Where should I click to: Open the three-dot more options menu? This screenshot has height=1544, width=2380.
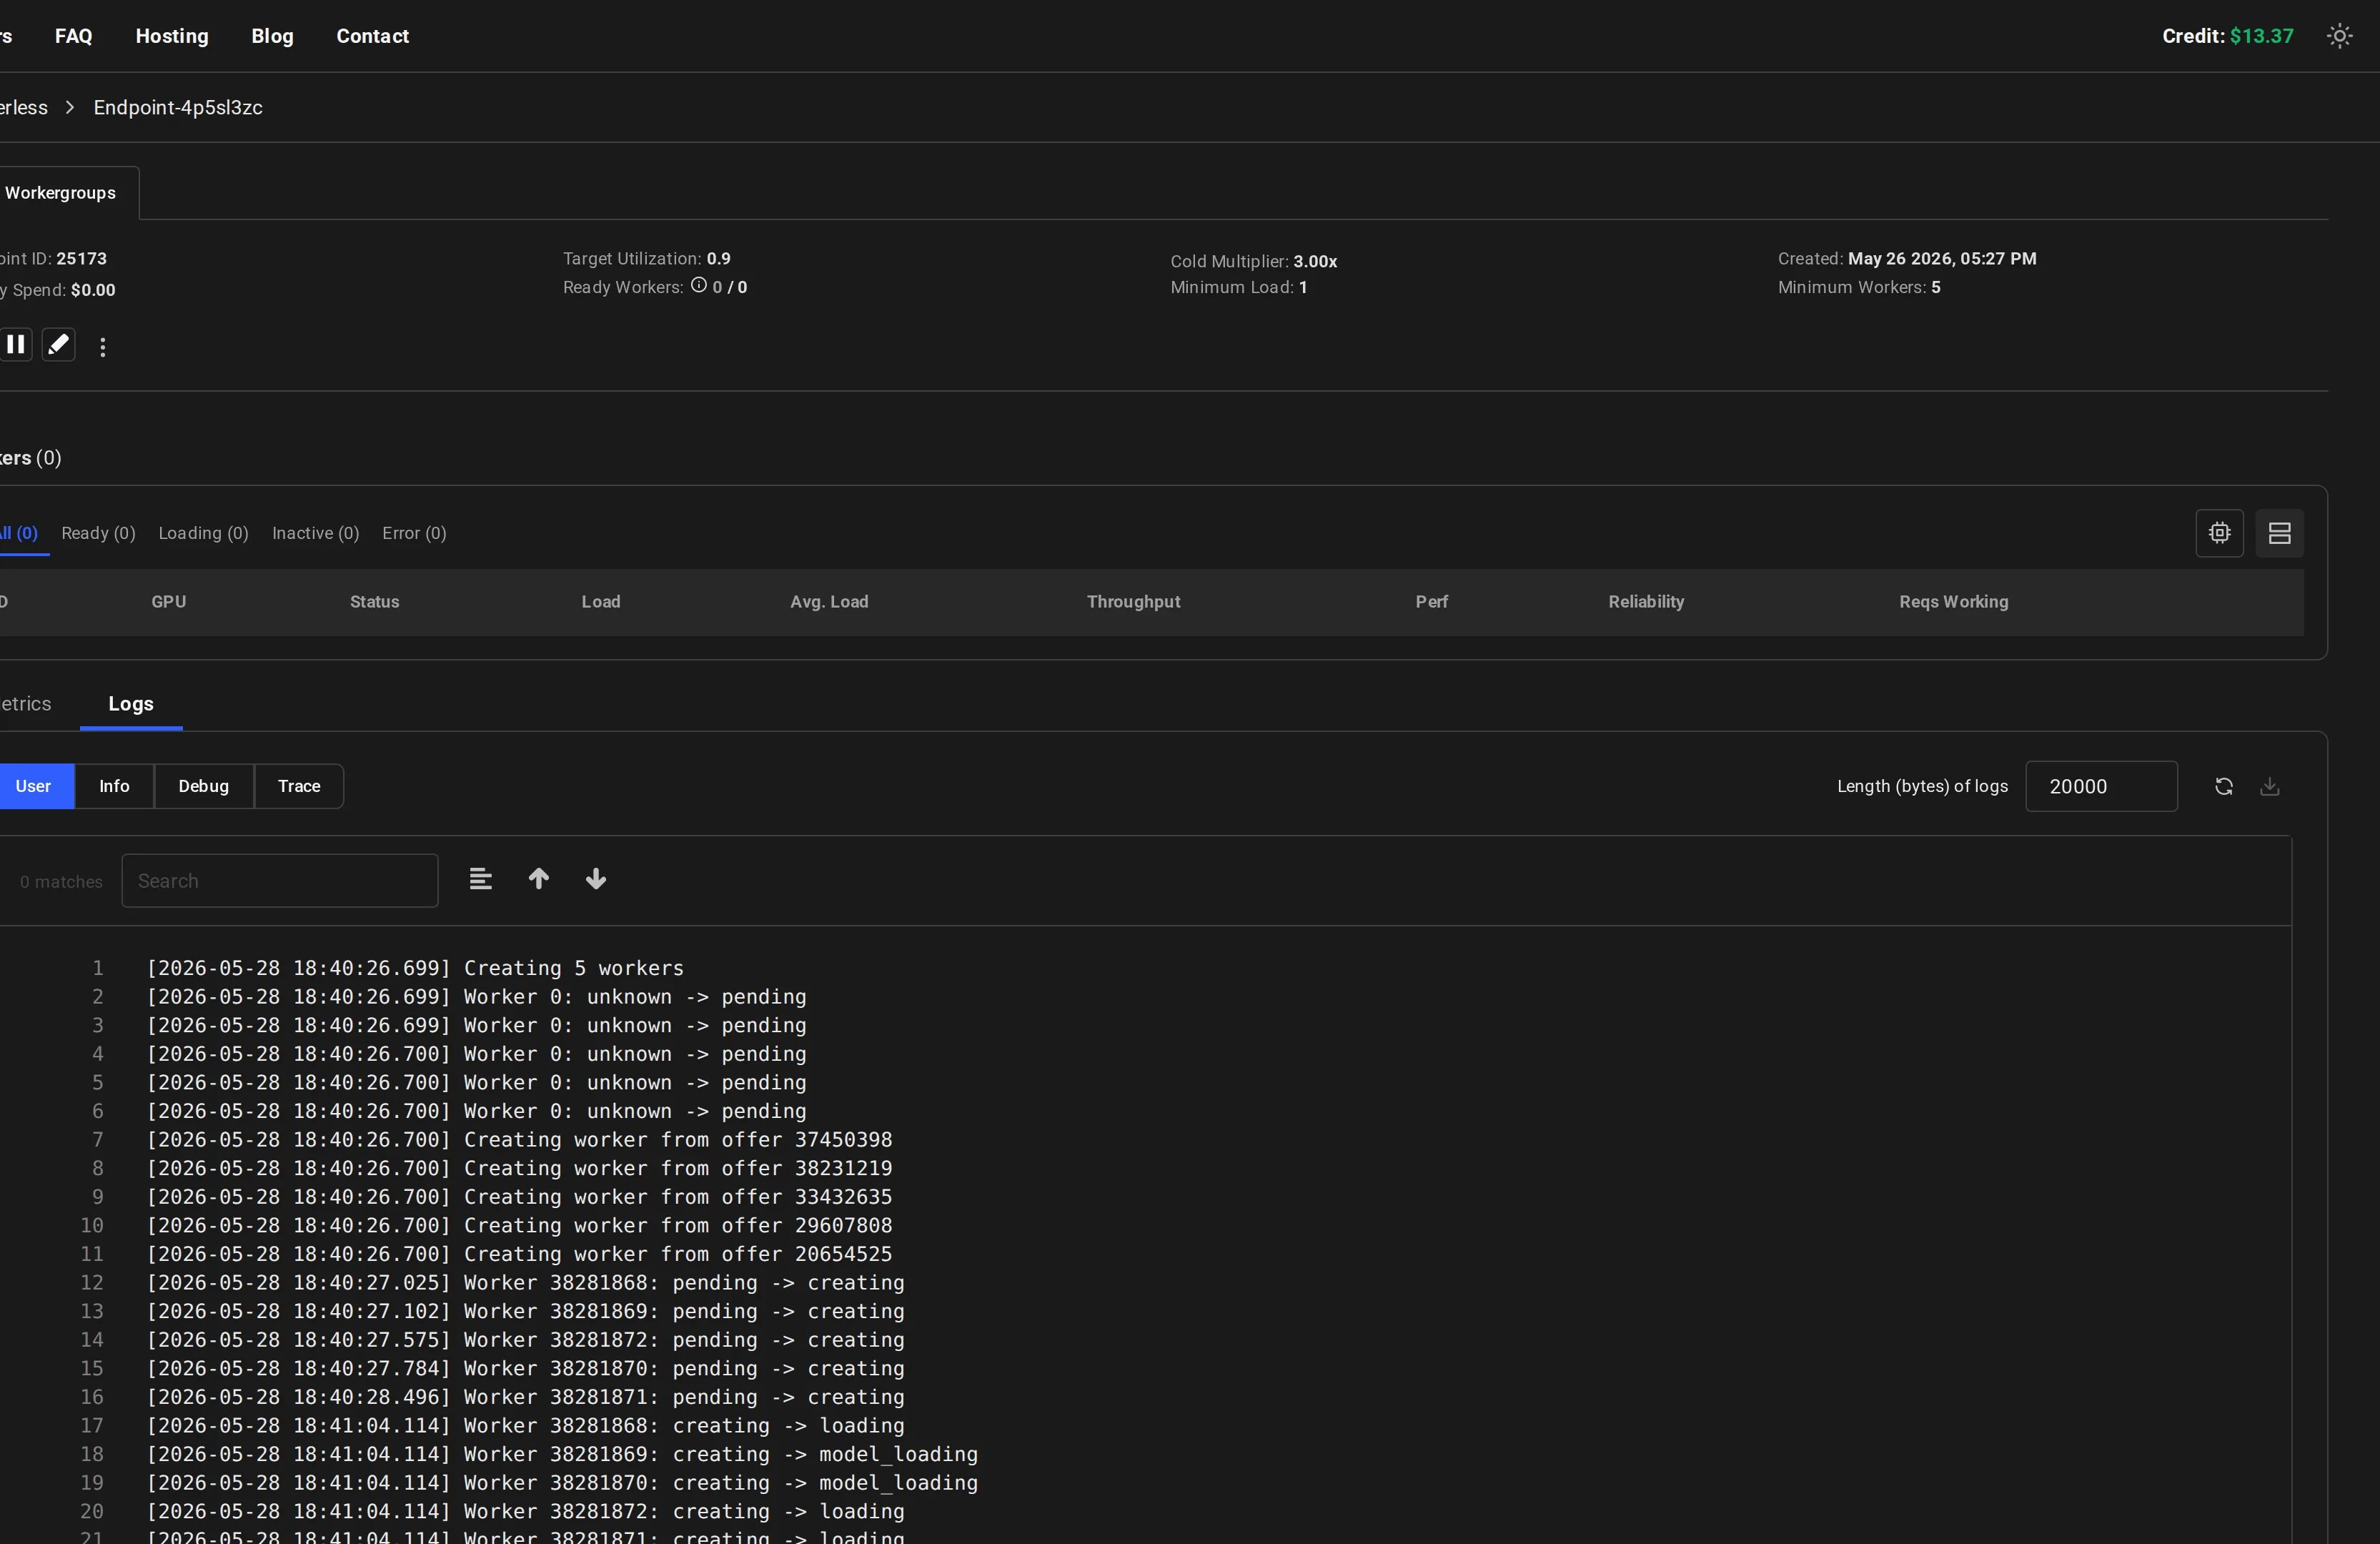(x=102, y=347)
